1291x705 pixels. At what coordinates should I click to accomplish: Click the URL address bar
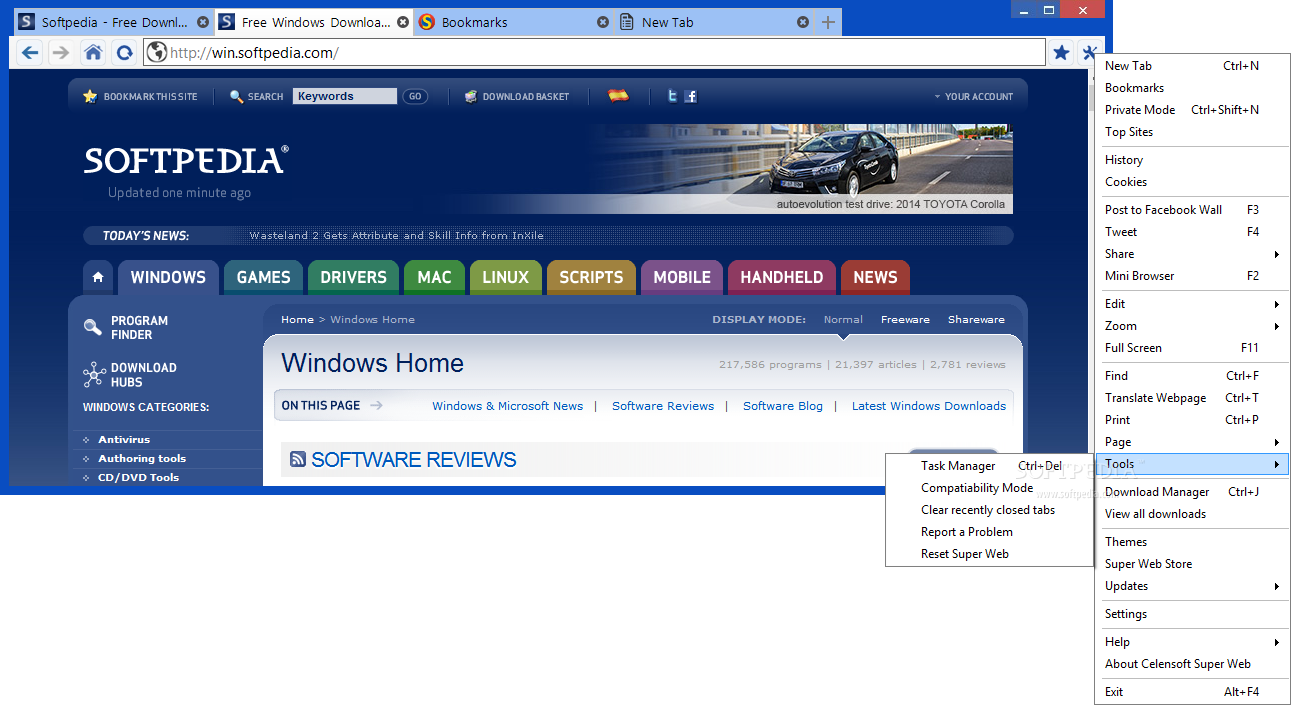(x=595, y=53)
